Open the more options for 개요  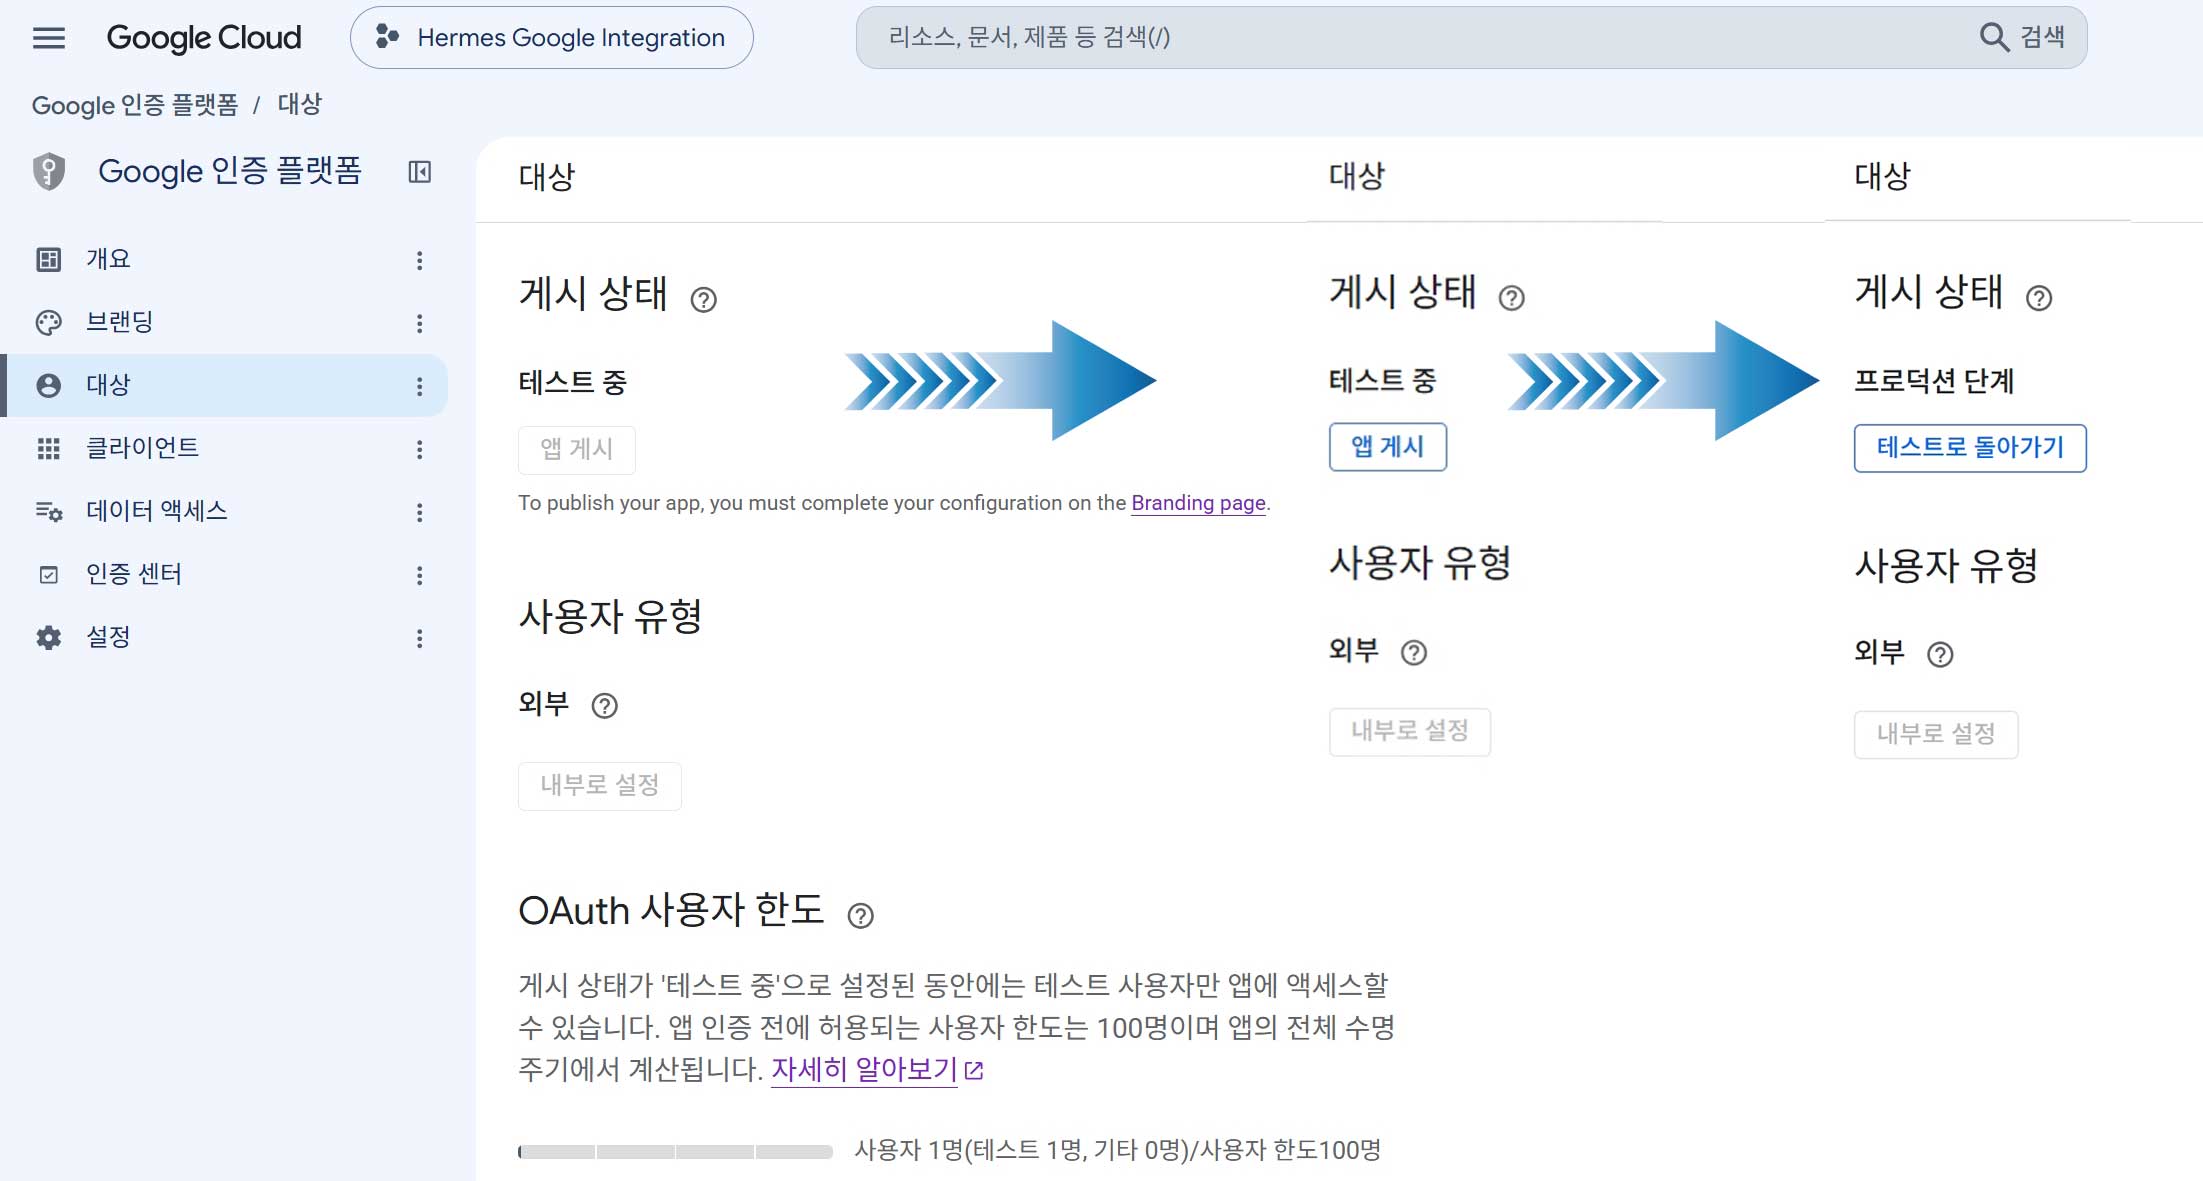click(420, 260)
